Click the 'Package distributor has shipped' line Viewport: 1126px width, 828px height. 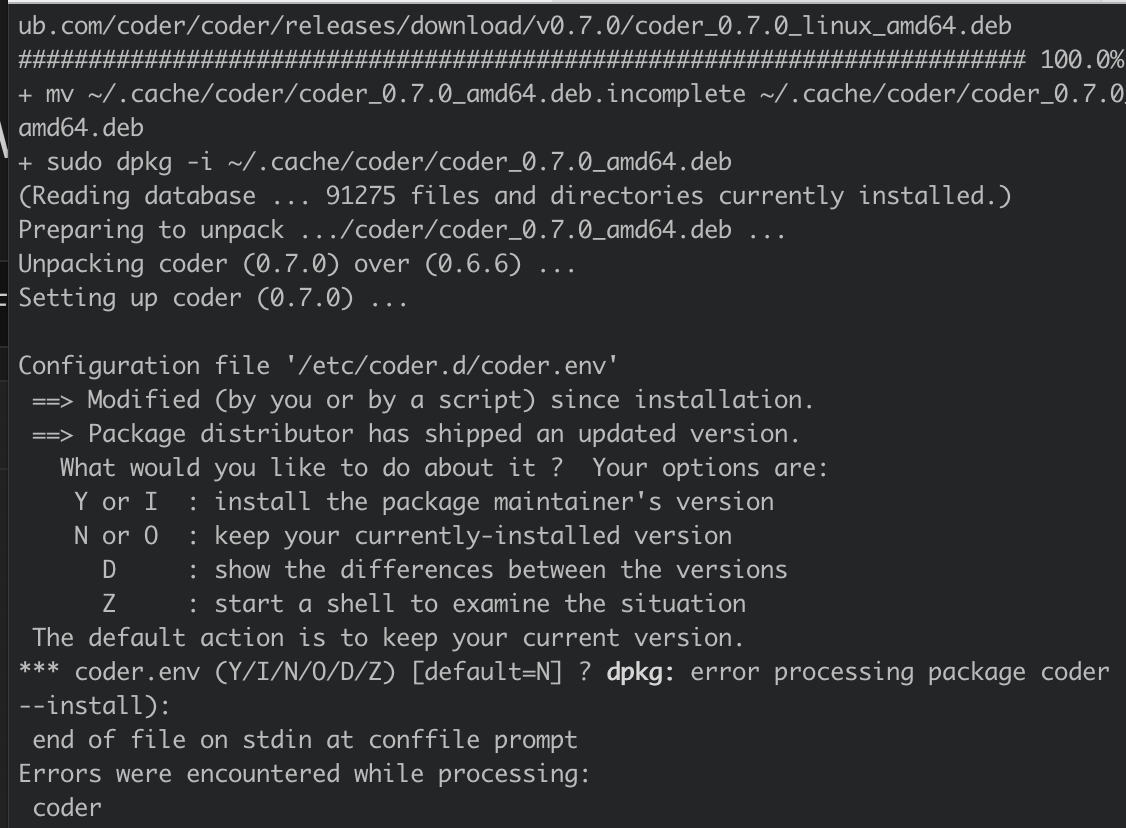click(415, 434)
